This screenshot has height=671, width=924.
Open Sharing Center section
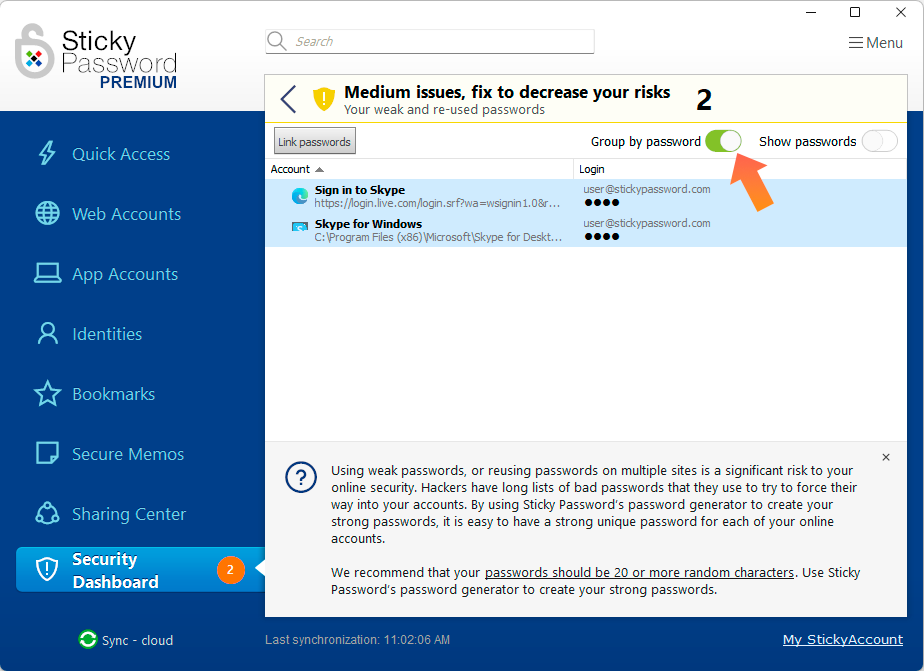point(128,514)
